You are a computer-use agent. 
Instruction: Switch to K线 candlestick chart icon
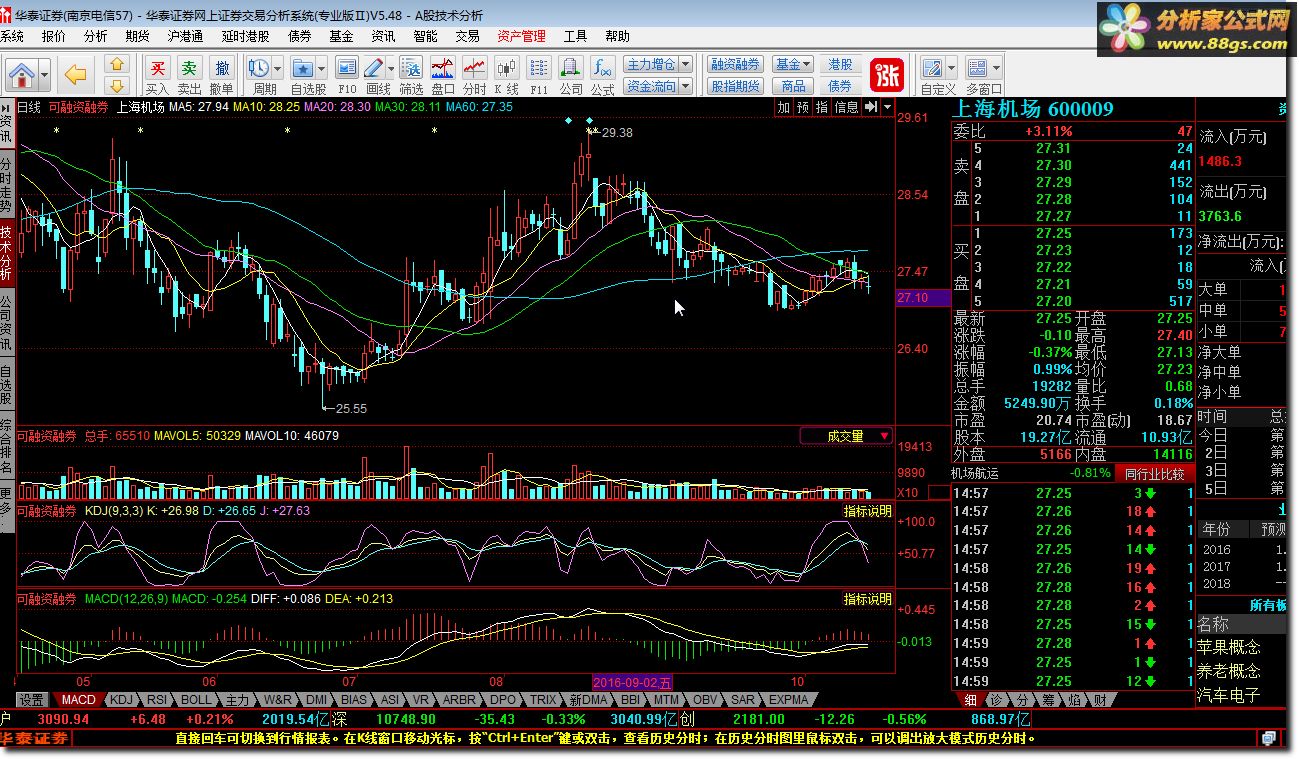click(x=507, y=68)
